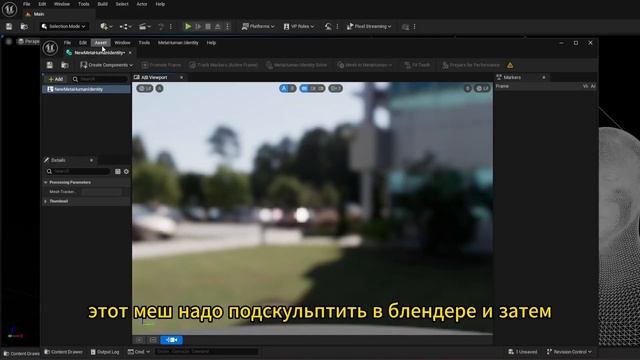Open MetaHuman Identity menu
This screenshot has height=360, width=640.
click(178, 43)
